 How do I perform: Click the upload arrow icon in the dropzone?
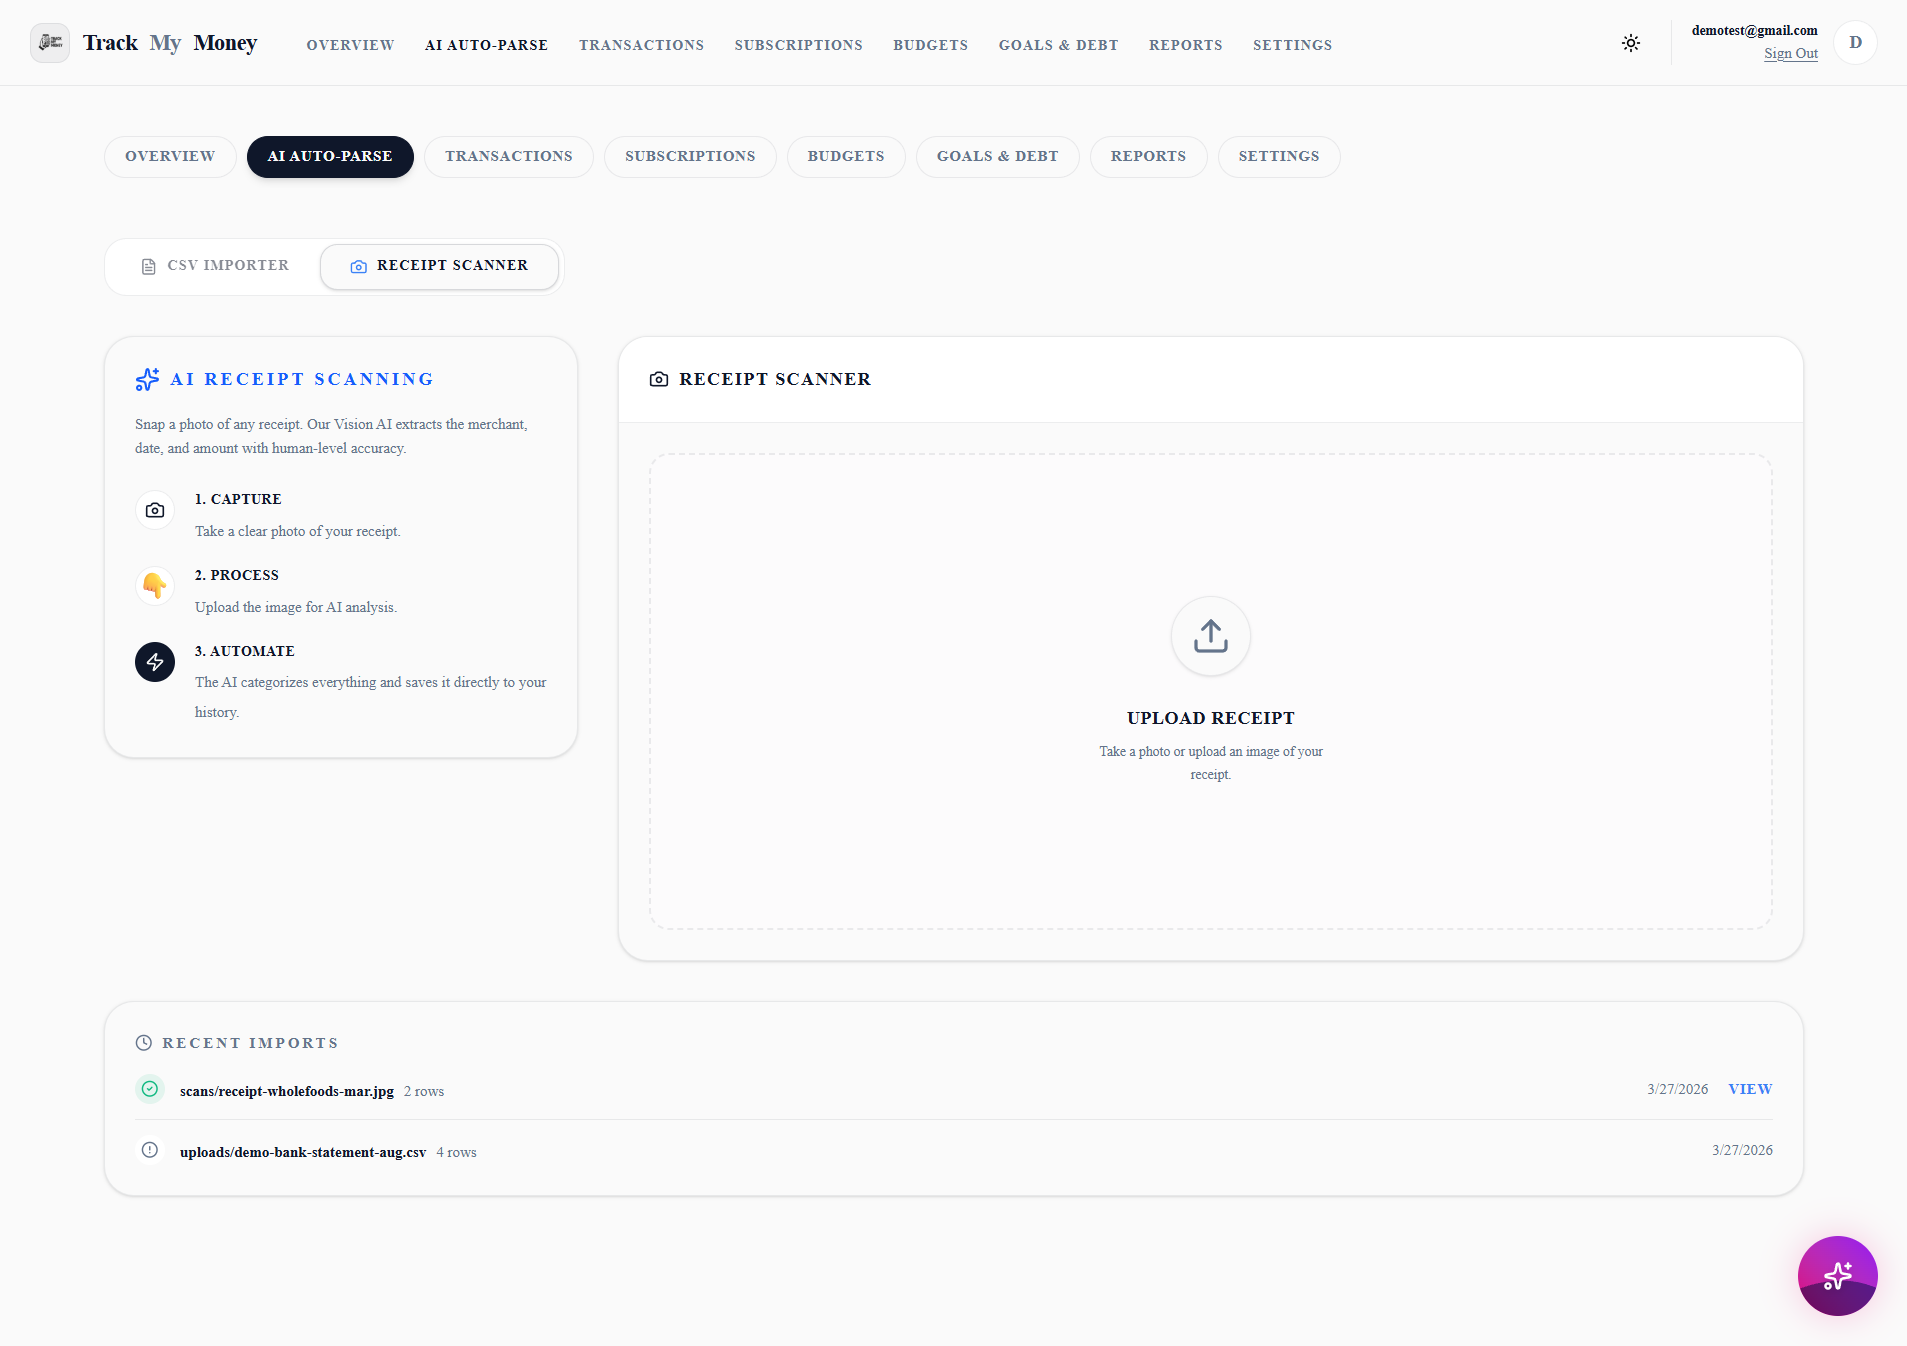[x=1210, y=636]
